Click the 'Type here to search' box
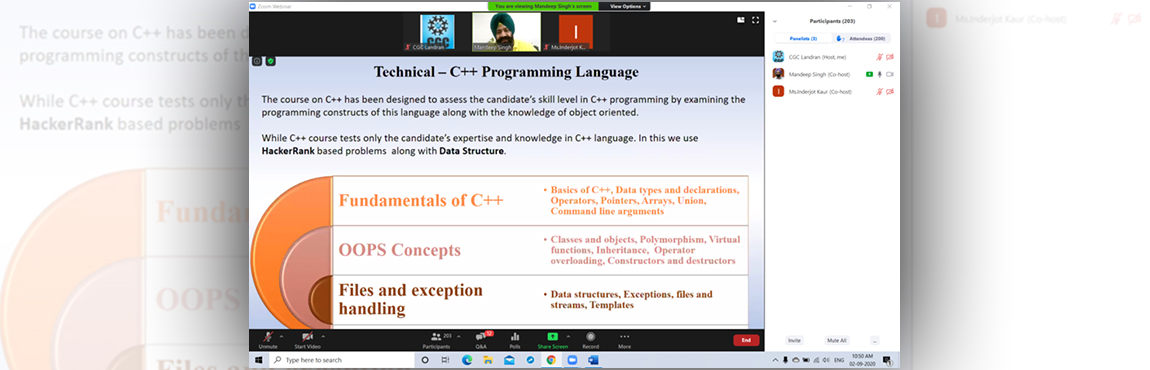The image size is (1150, 370). [x=343, y=360]
